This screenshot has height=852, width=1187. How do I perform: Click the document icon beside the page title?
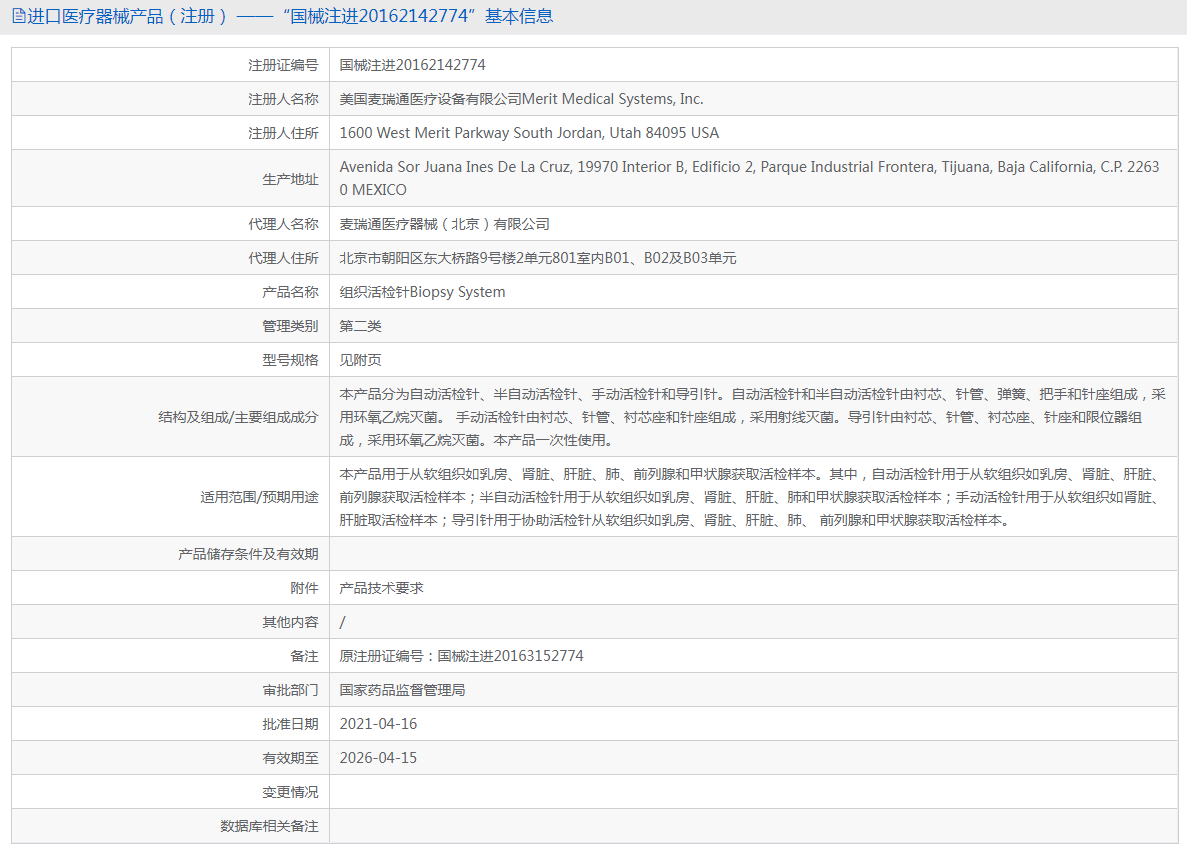coord(19,16)
